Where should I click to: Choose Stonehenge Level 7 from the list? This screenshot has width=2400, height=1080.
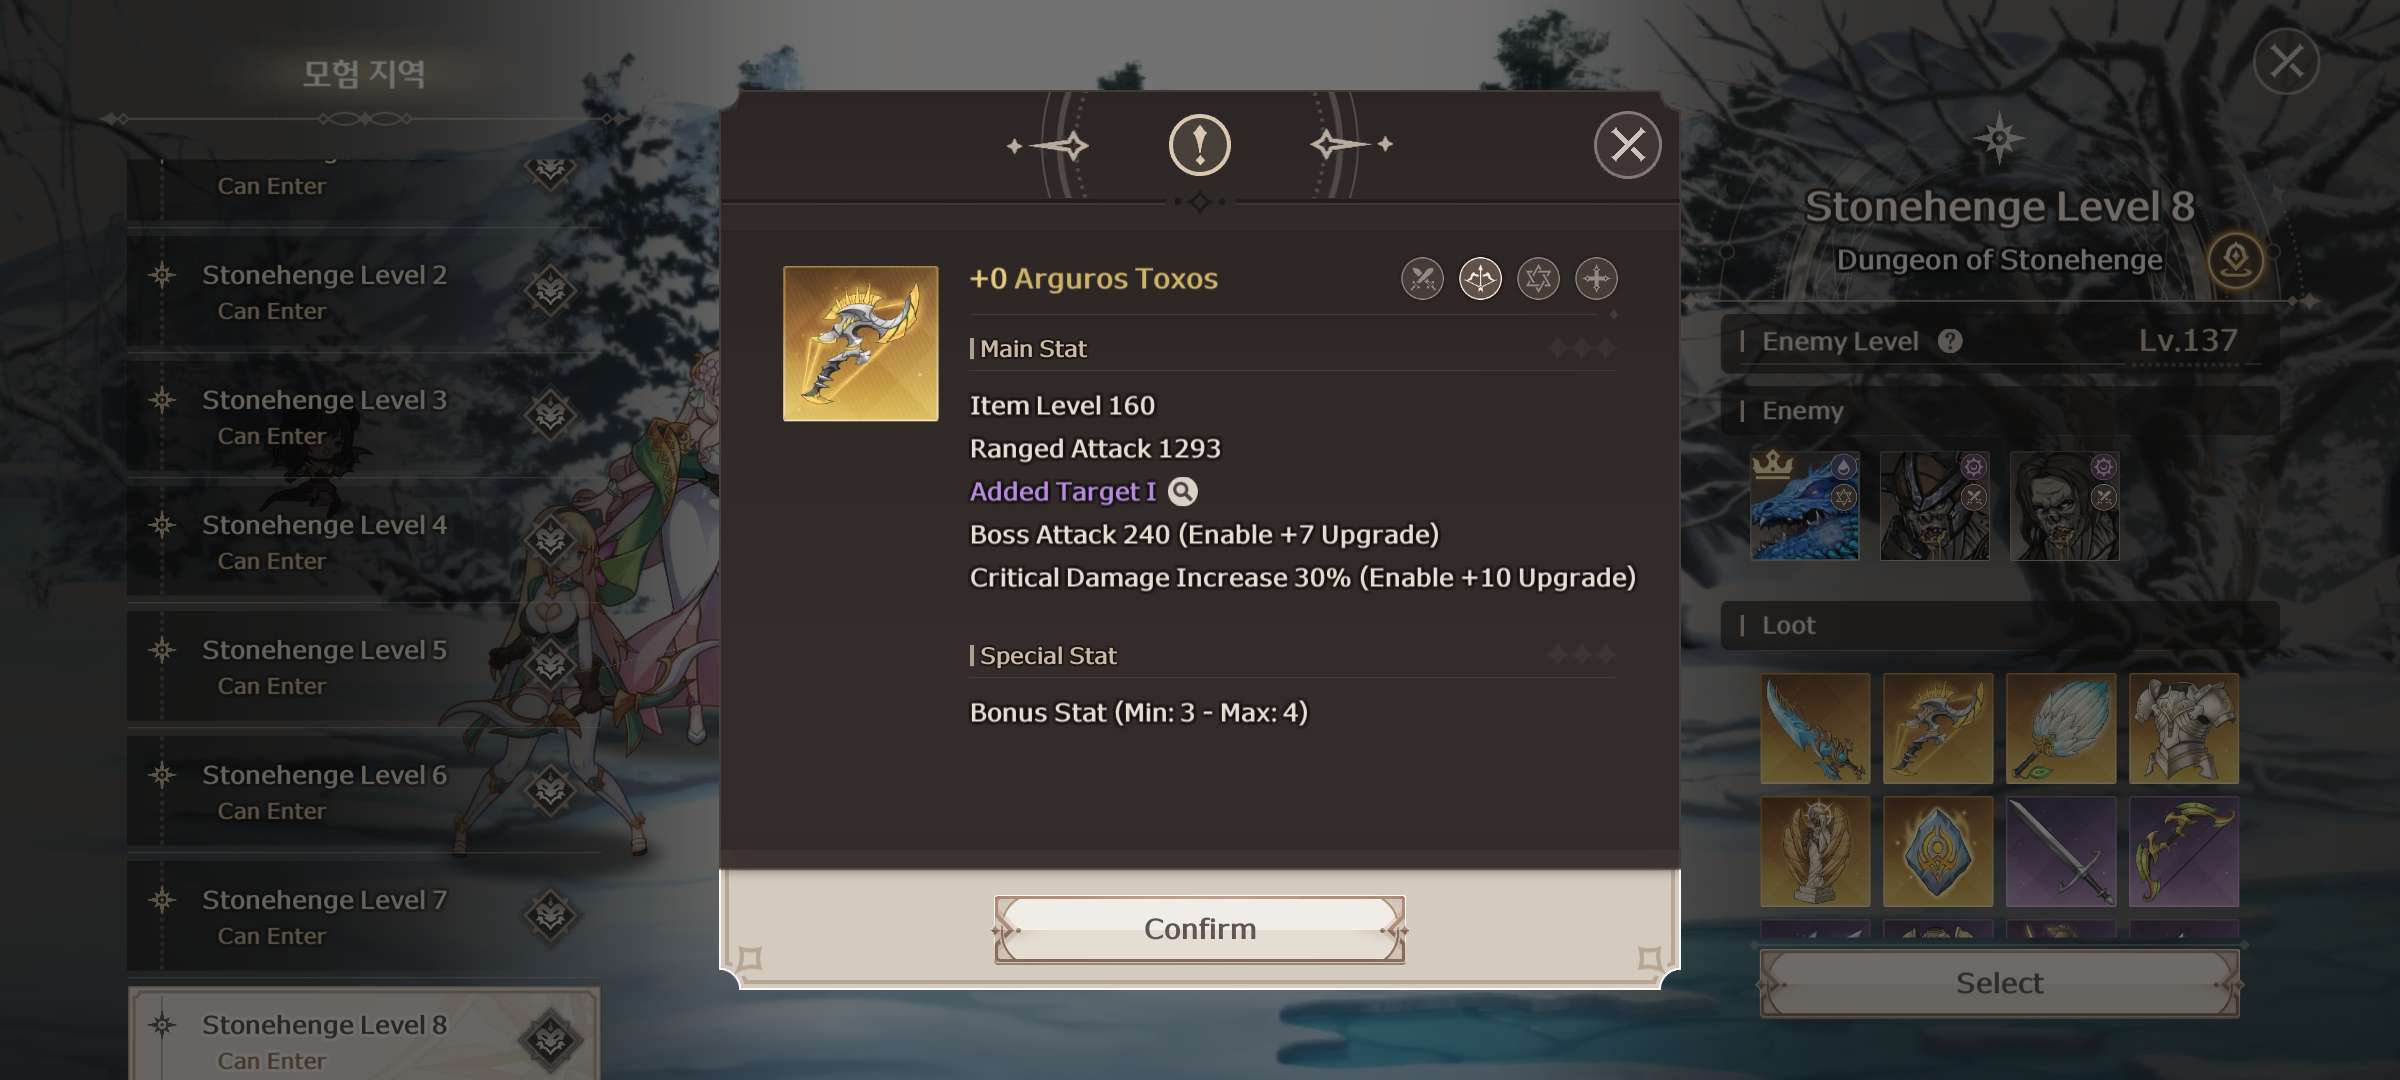click(x=364, y=916)
